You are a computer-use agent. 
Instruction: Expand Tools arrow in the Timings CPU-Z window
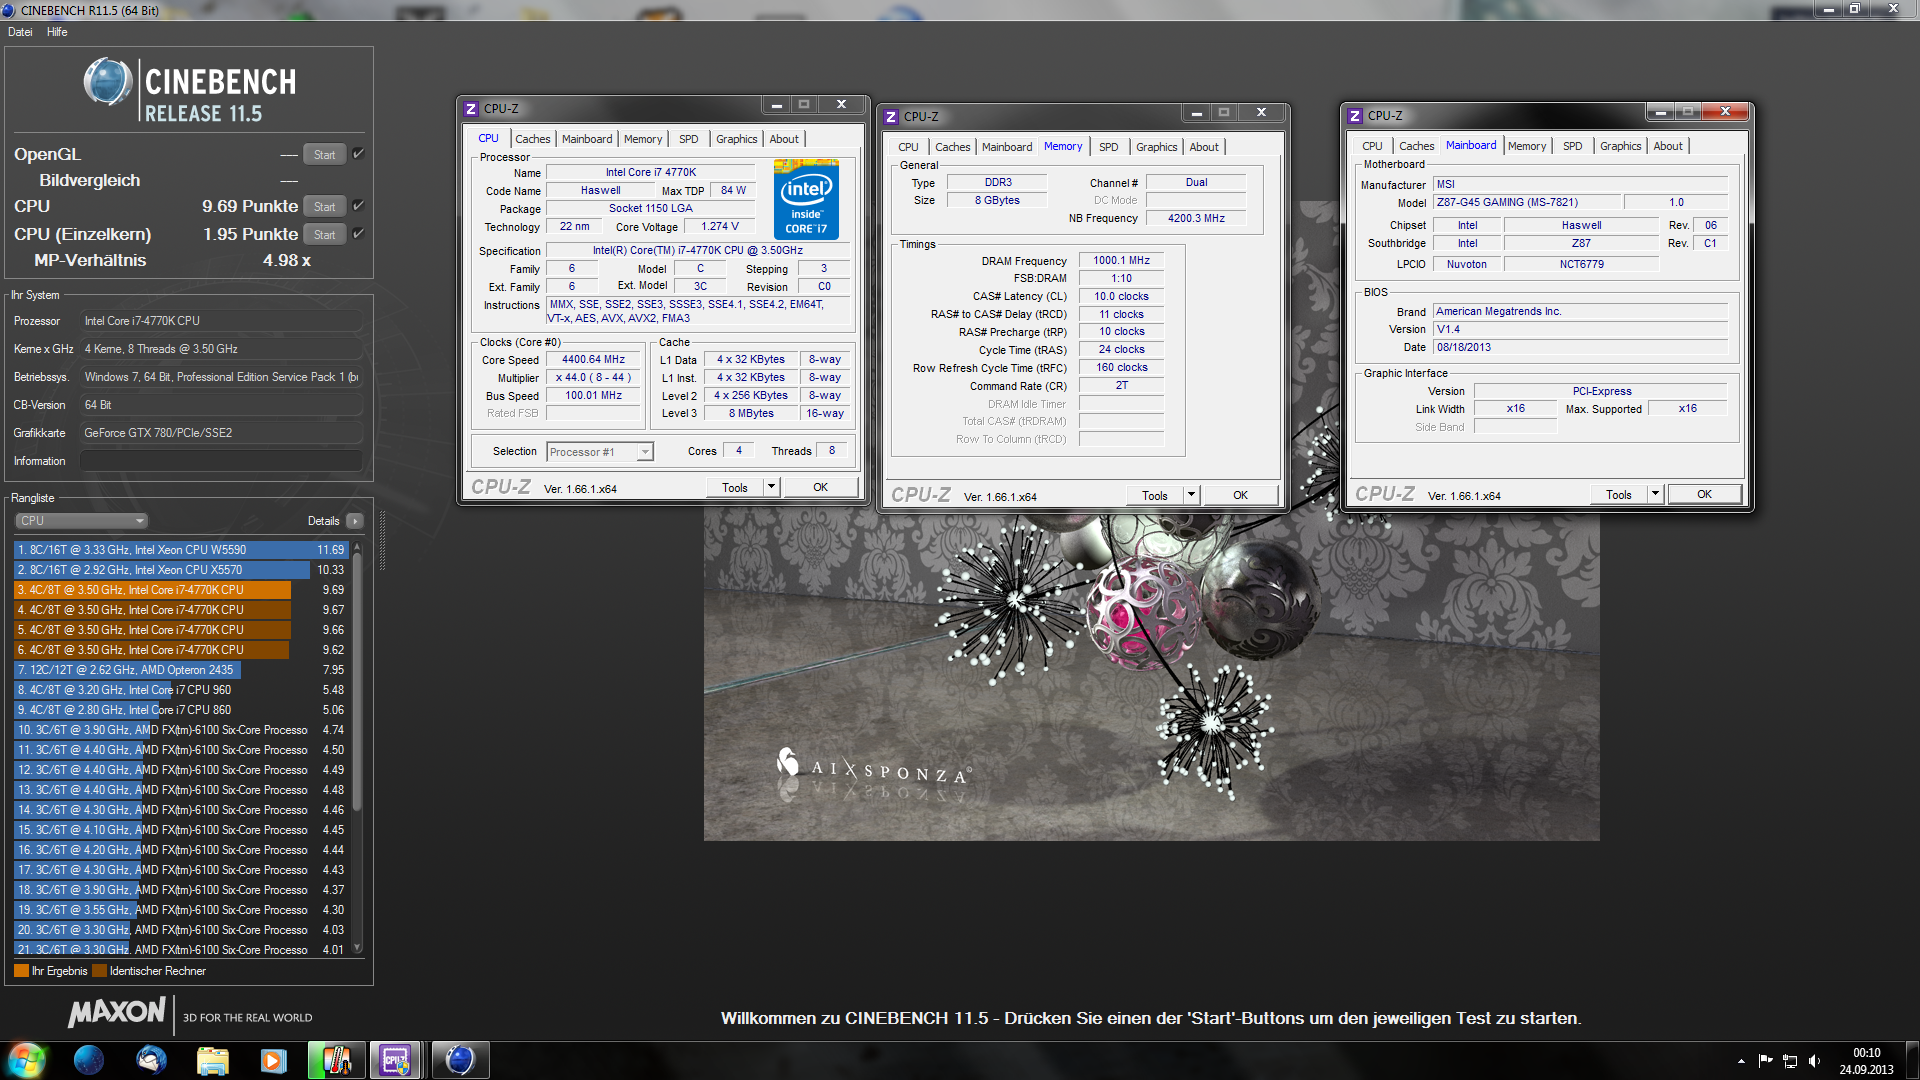coord(1191,495)
